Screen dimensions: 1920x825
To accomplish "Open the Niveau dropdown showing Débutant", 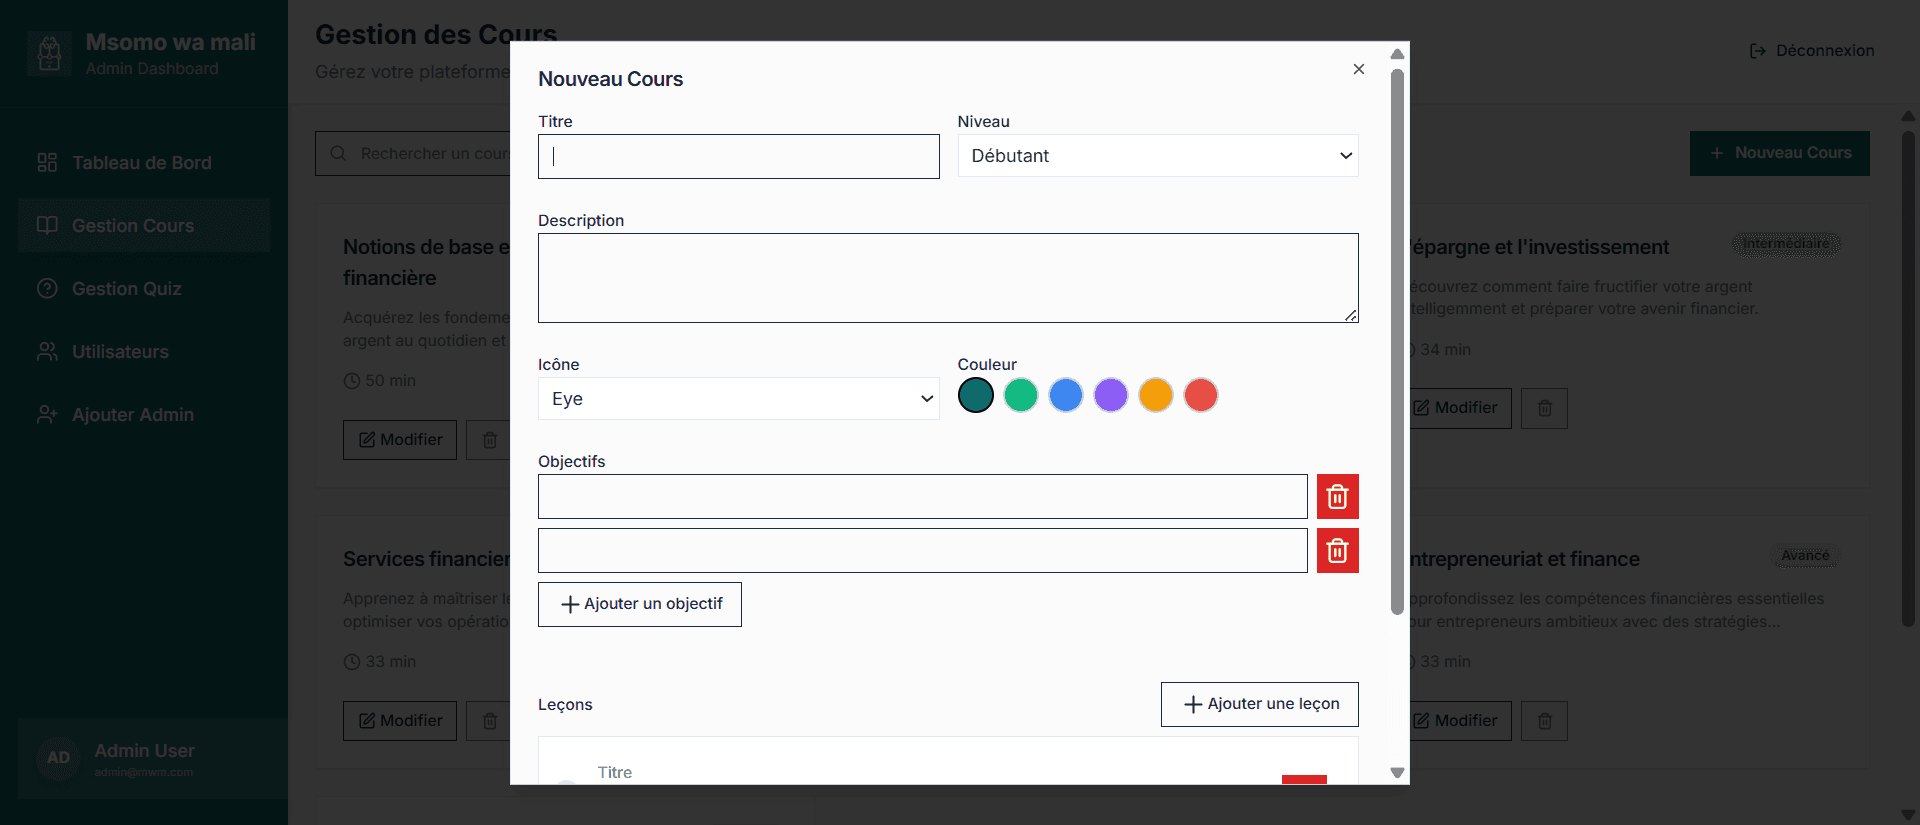I will point(1158,156).
